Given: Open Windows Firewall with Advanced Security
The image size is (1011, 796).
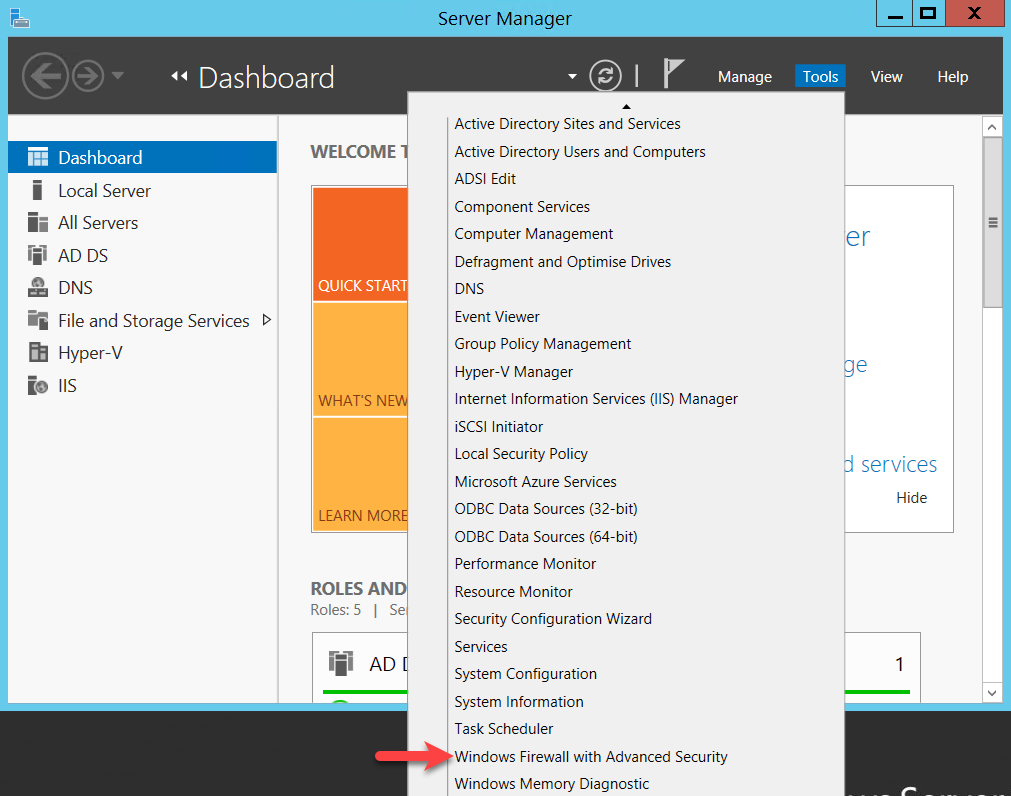Looking at the screenshot, I should [590, 757].
